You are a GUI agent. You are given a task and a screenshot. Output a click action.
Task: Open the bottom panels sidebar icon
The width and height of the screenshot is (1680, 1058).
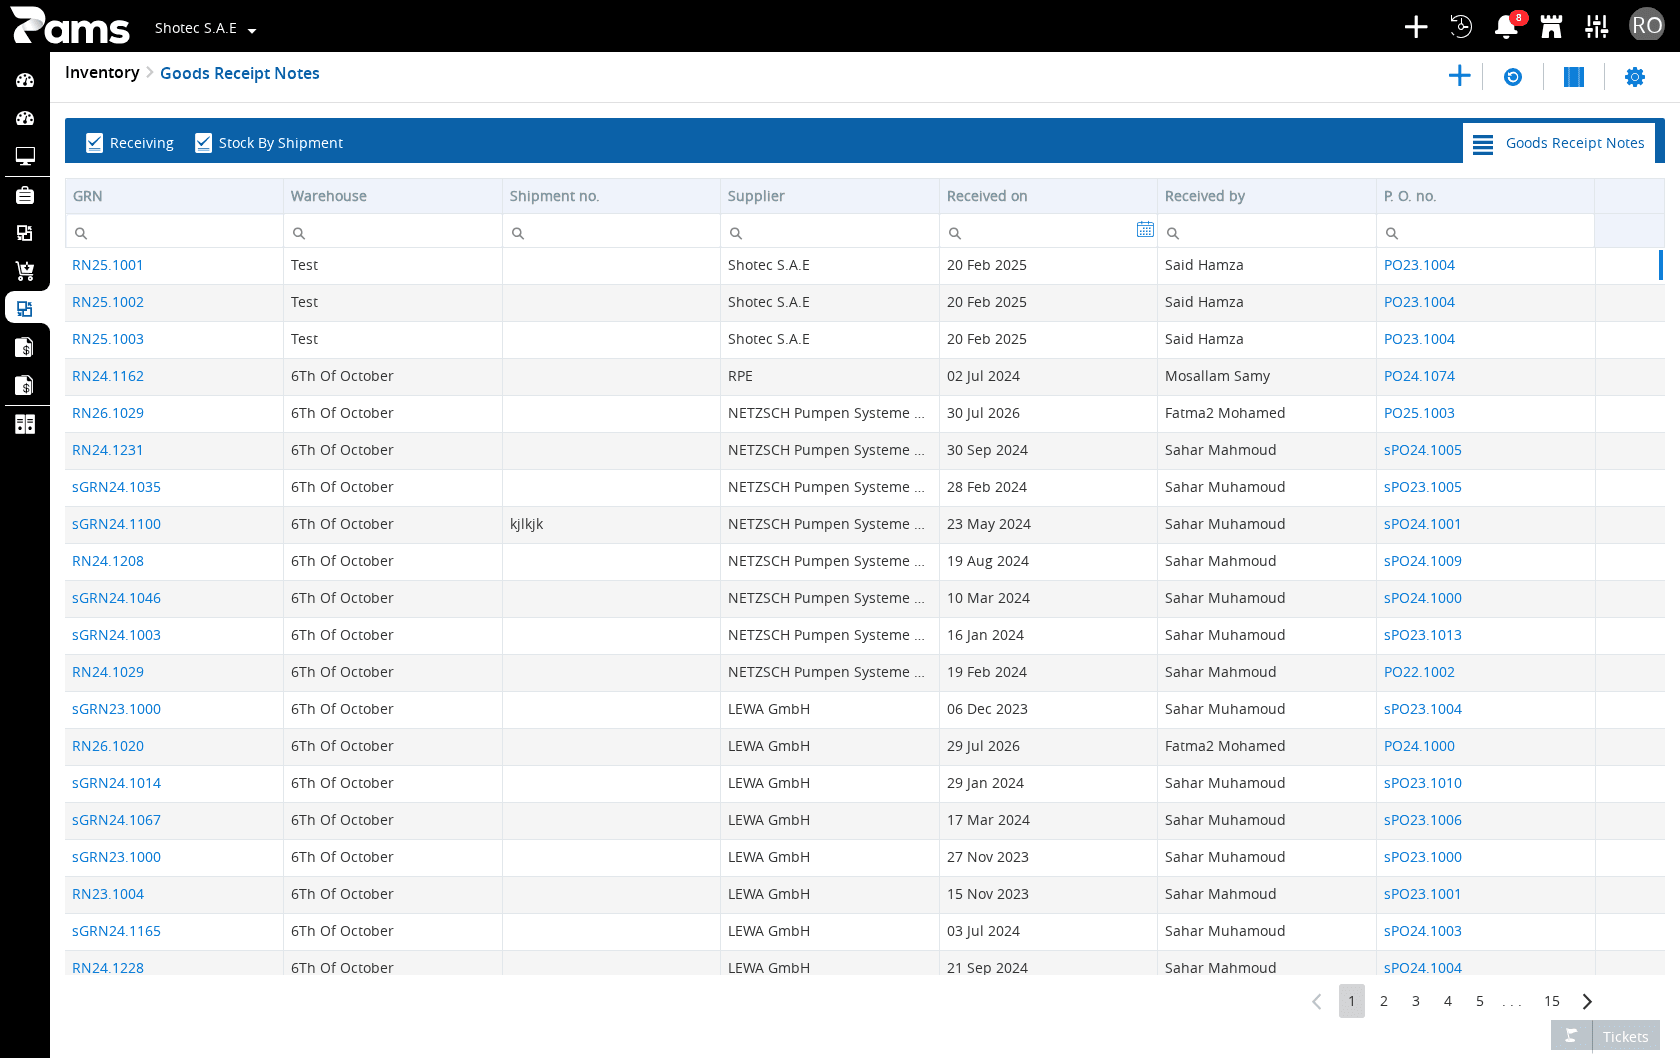click(x=25, y=424)
